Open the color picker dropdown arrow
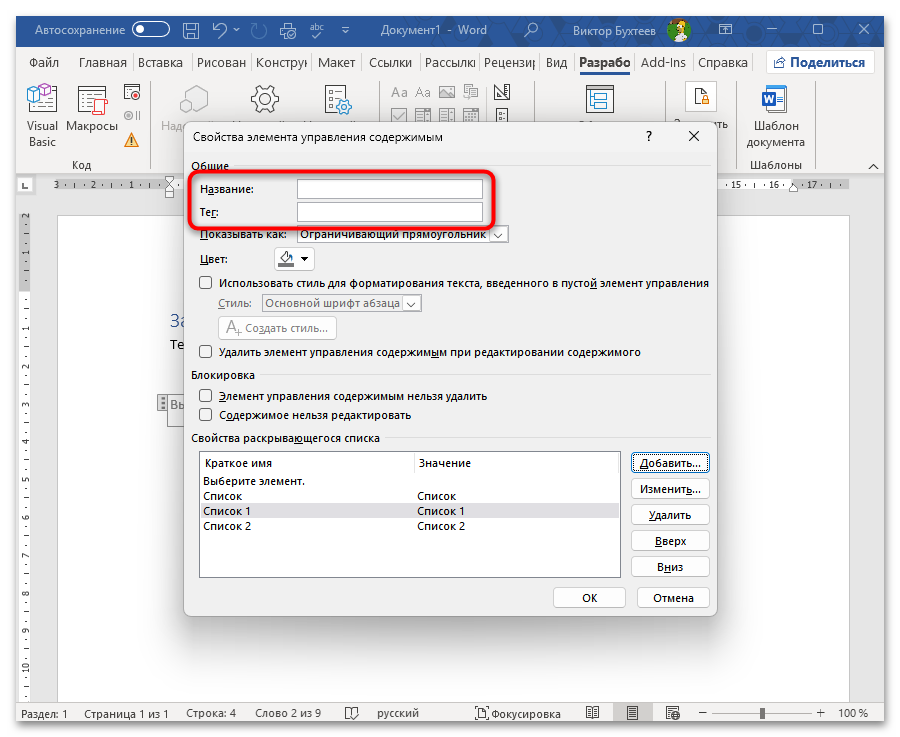This screenshot has height=737, width=900. [305, 259]
